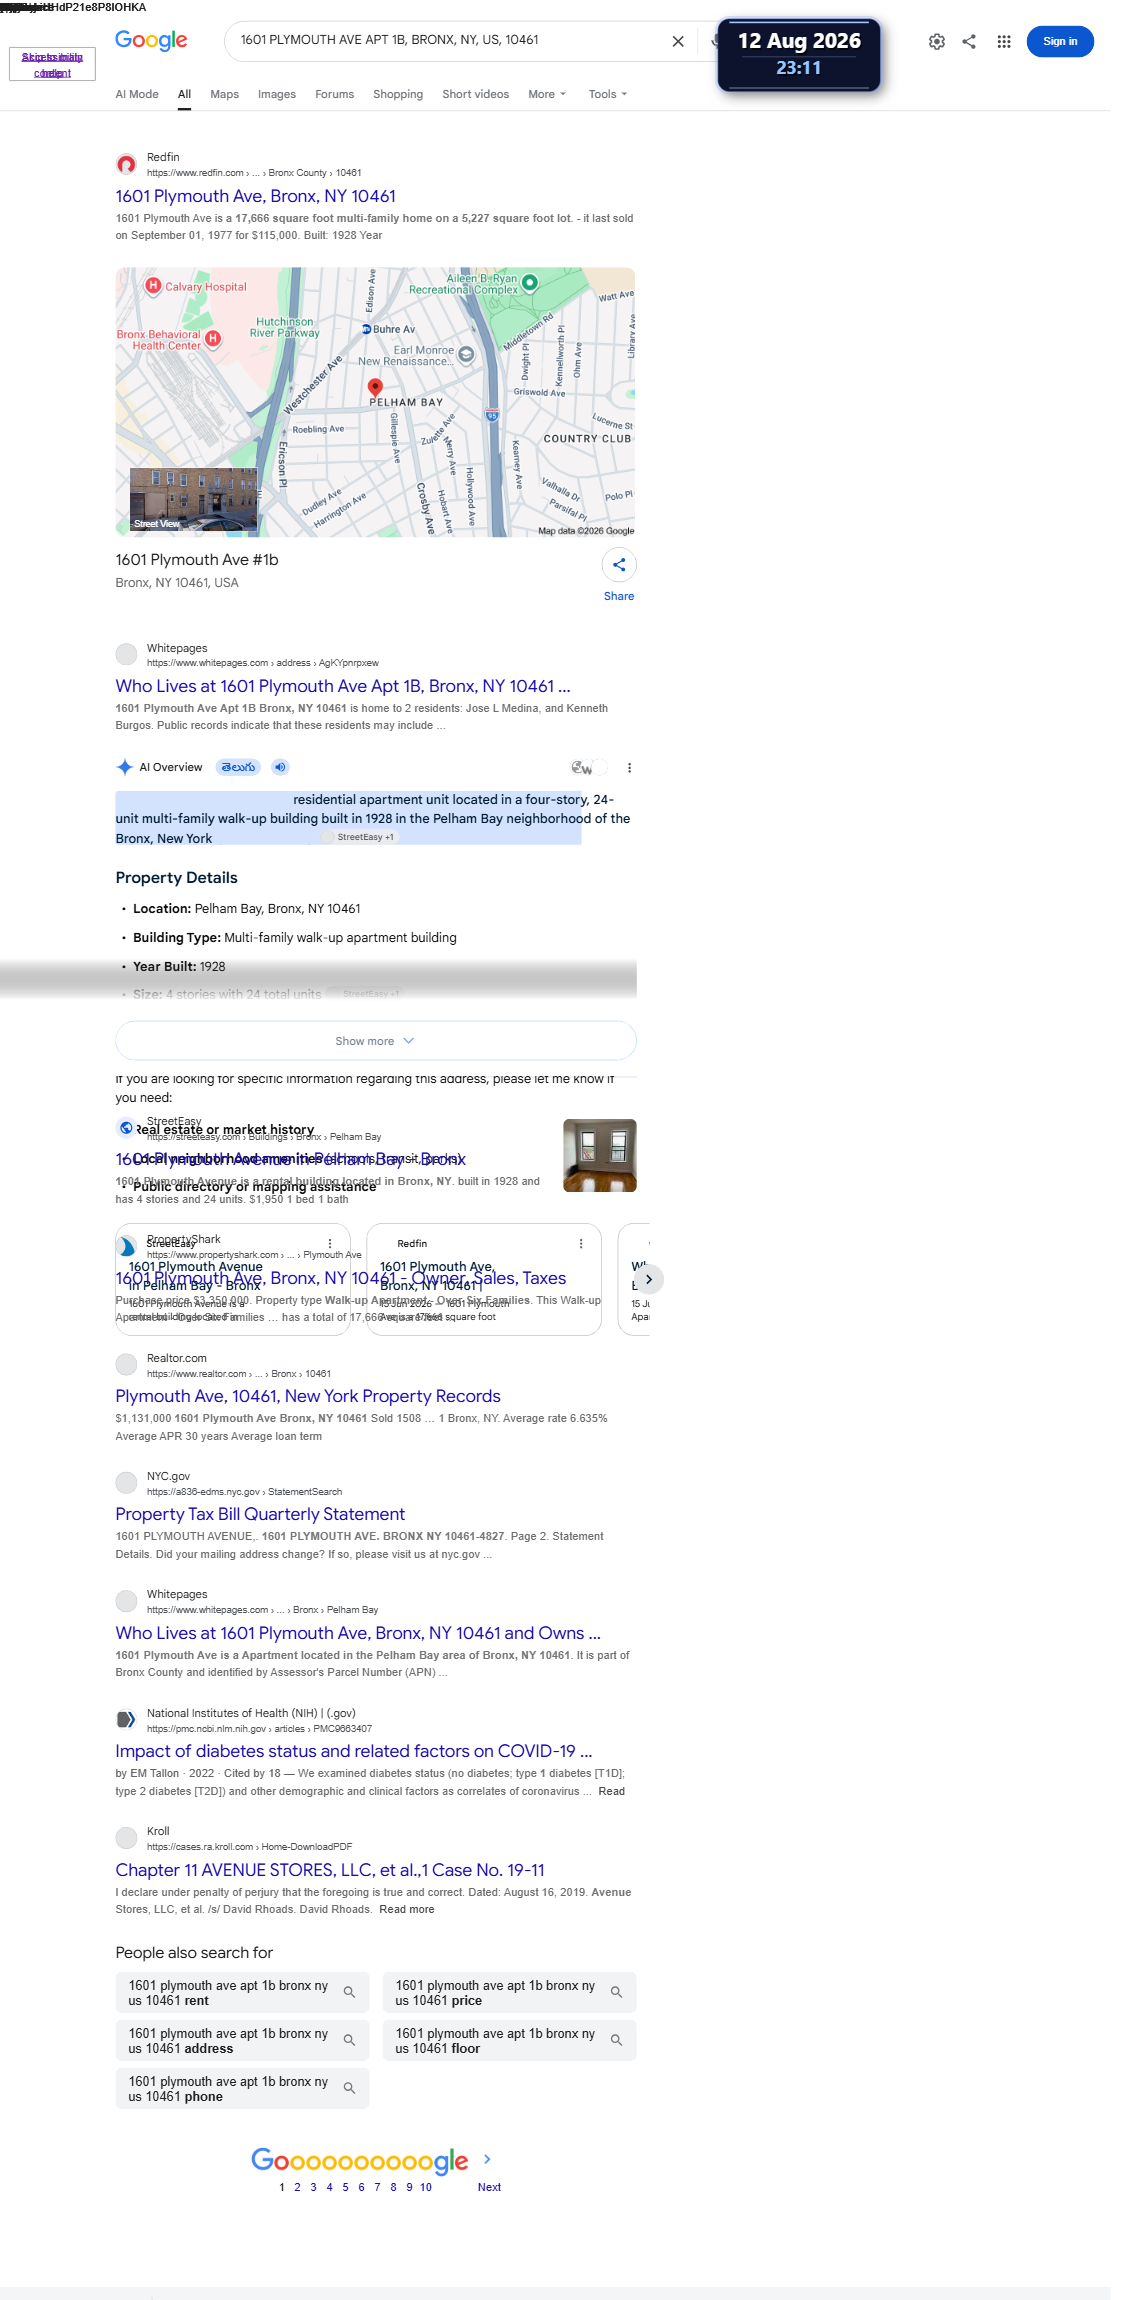Click the Next pagination link
The width and height of the screenshot is (1124, 2300).
pos(489,2187)
